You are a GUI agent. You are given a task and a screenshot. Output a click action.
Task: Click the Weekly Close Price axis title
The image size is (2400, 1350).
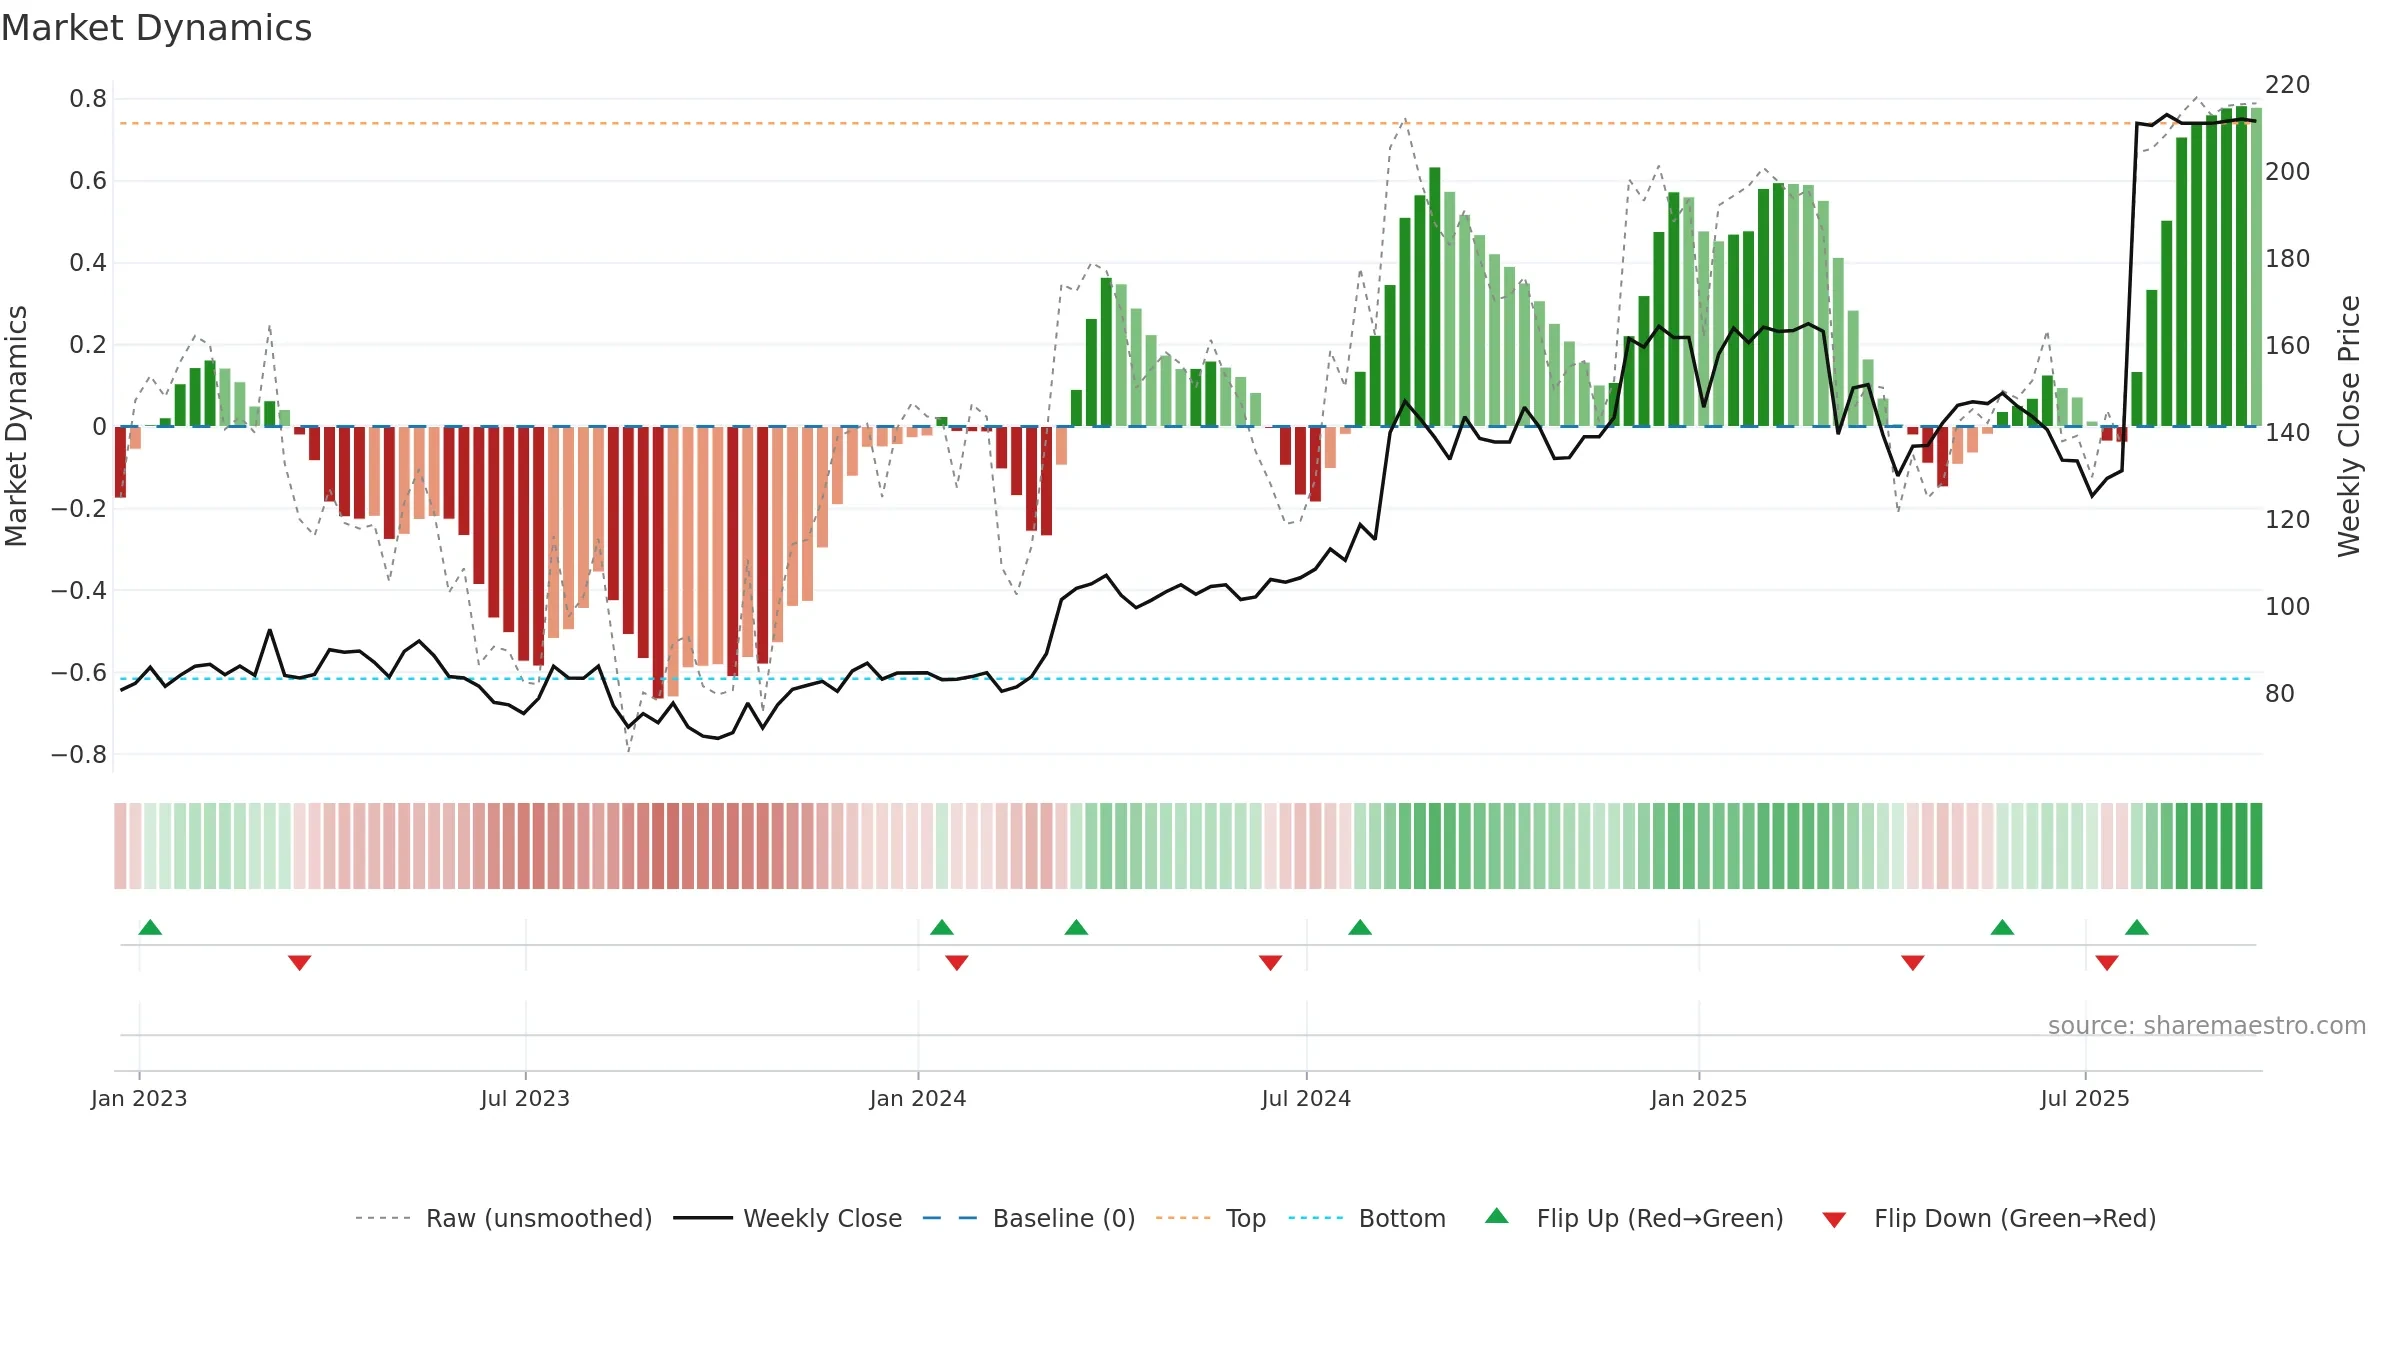tap(2349, 426)
